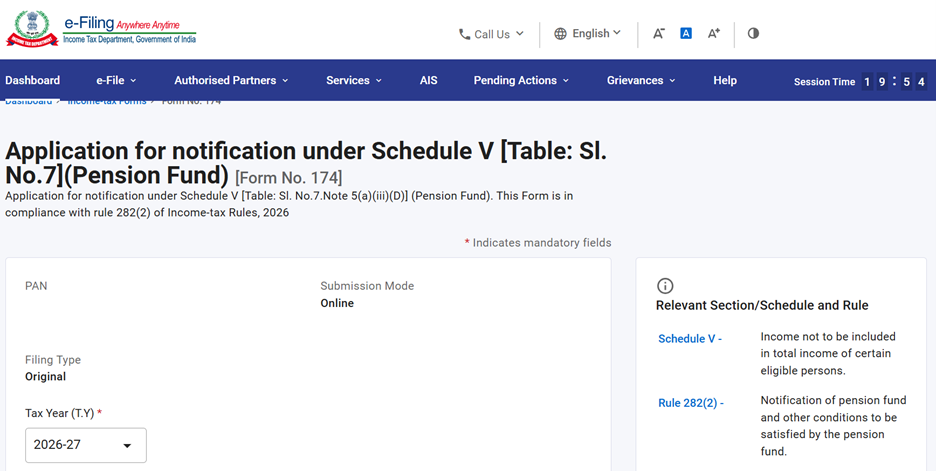Viewport: 936px width, 471px height.
Task: Open the Services dropdown menu
Action: [354, 80]
